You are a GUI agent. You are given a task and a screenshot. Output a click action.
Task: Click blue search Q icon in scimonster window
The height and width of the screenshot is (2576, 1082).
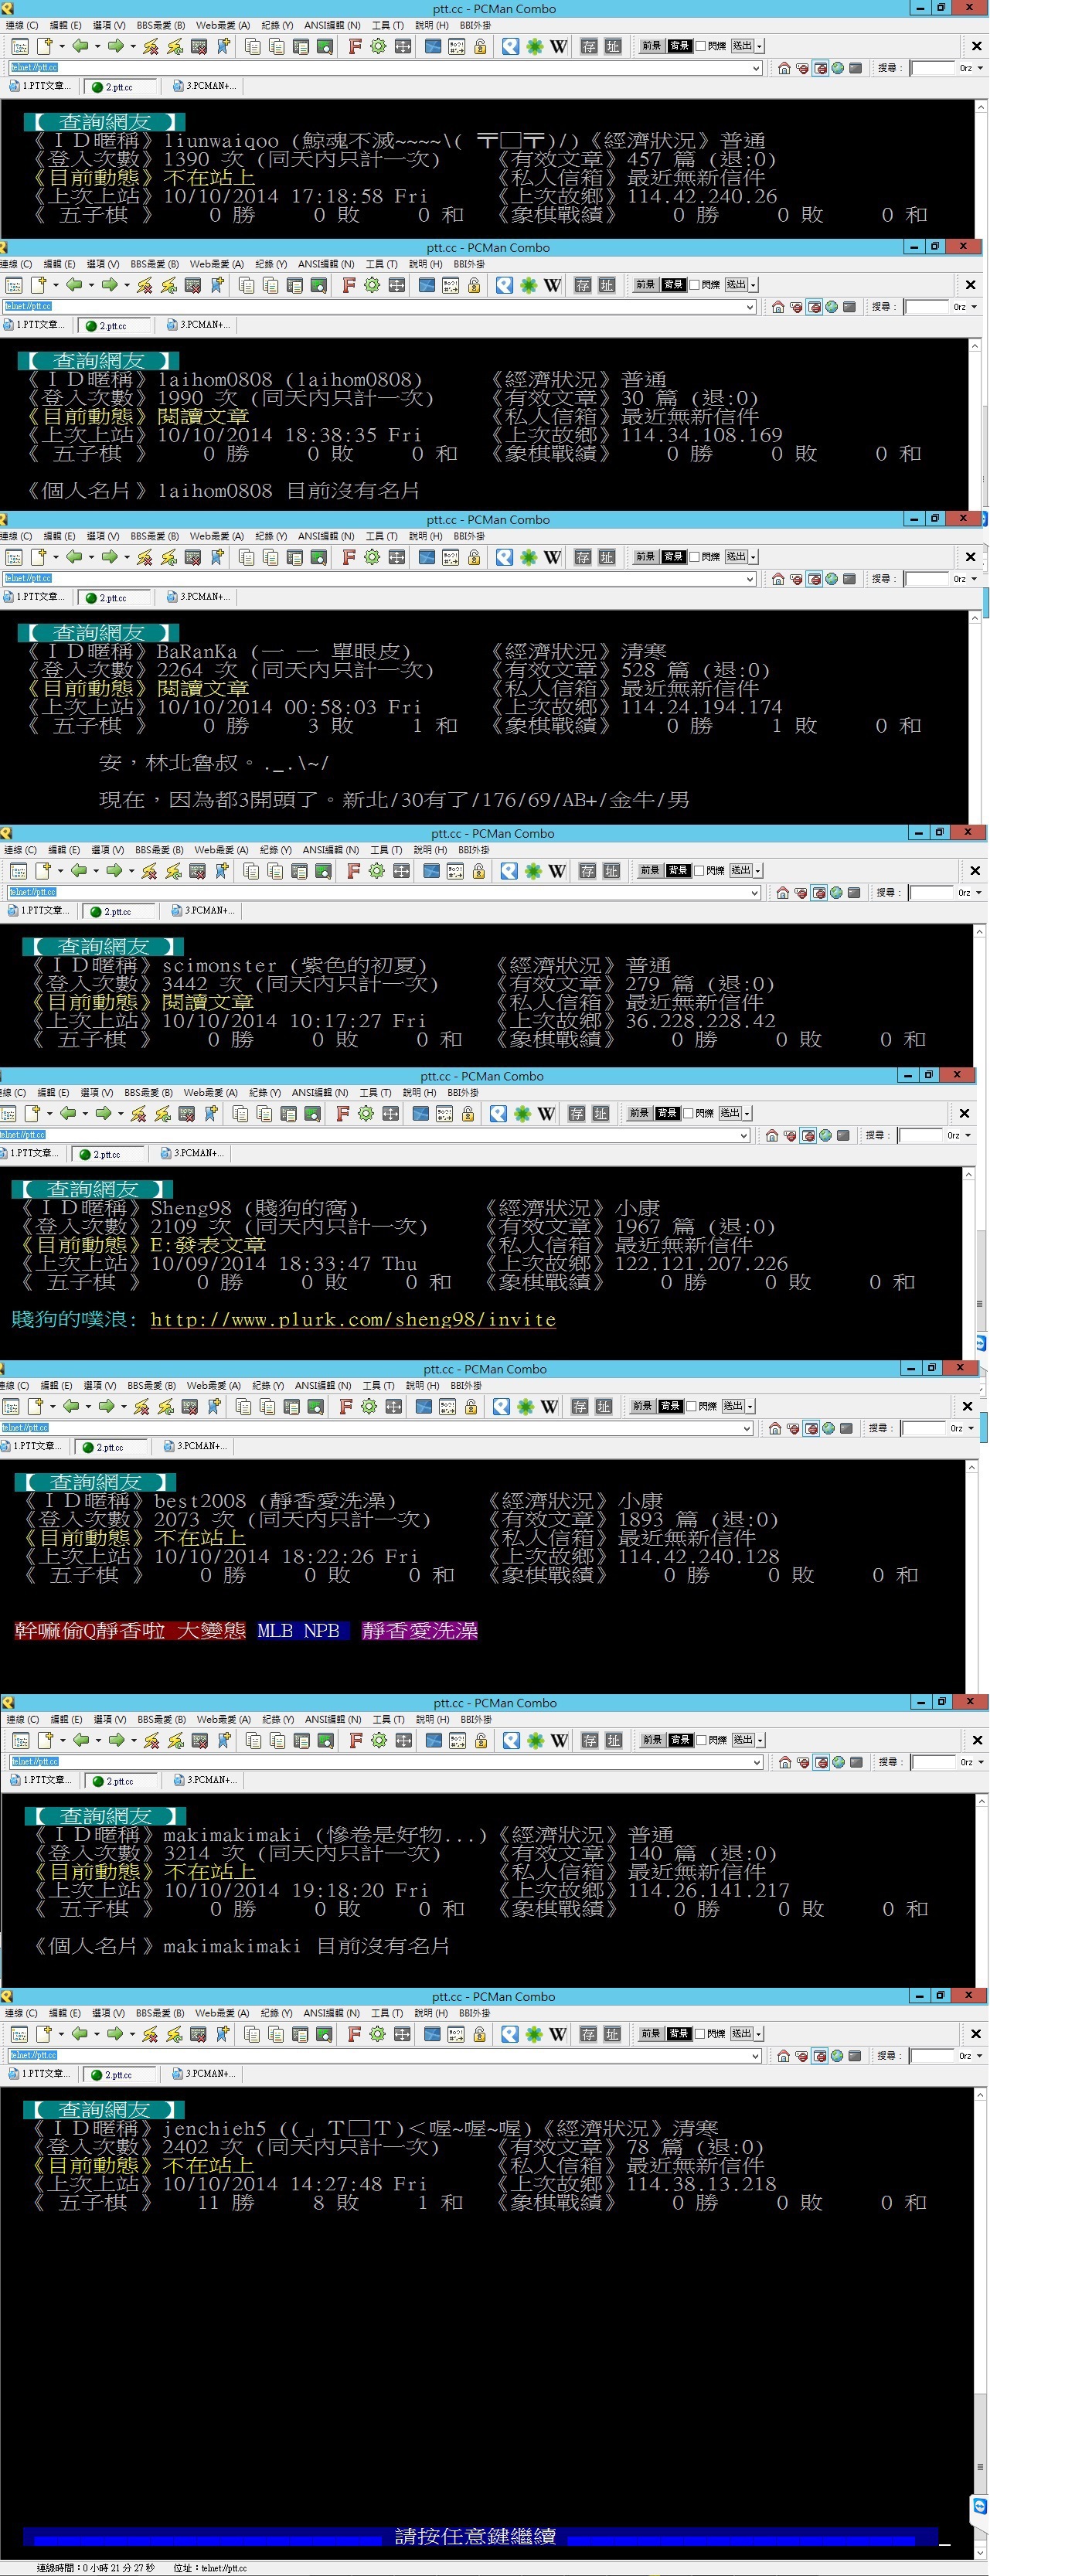click(509, 871)
